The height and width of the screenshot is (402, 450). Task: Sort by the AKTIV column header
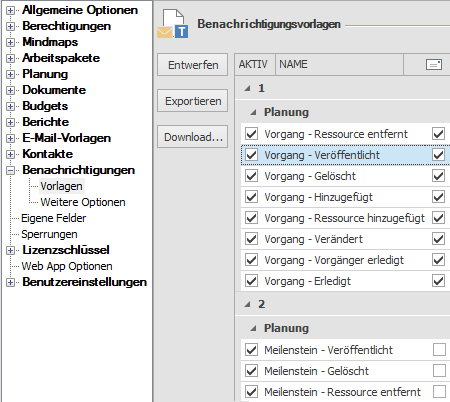(255, 64)
